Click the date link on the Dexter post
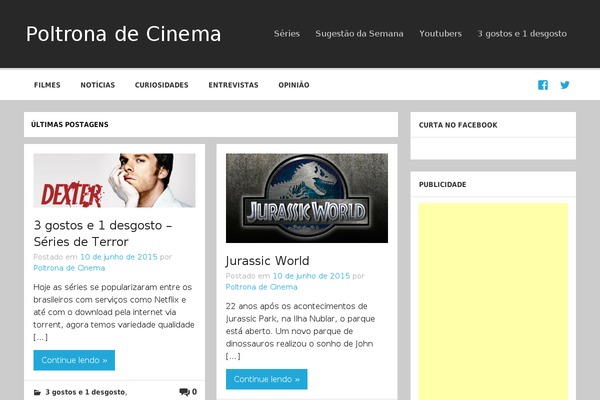The image size is (600, 400). coord(119,257)
